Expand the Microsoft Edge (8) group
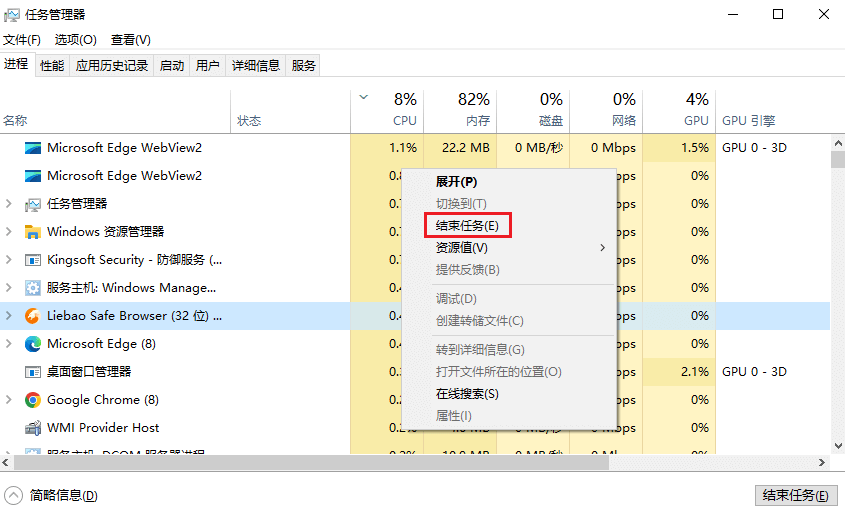845x517 pixels. [x=8, y=344]
